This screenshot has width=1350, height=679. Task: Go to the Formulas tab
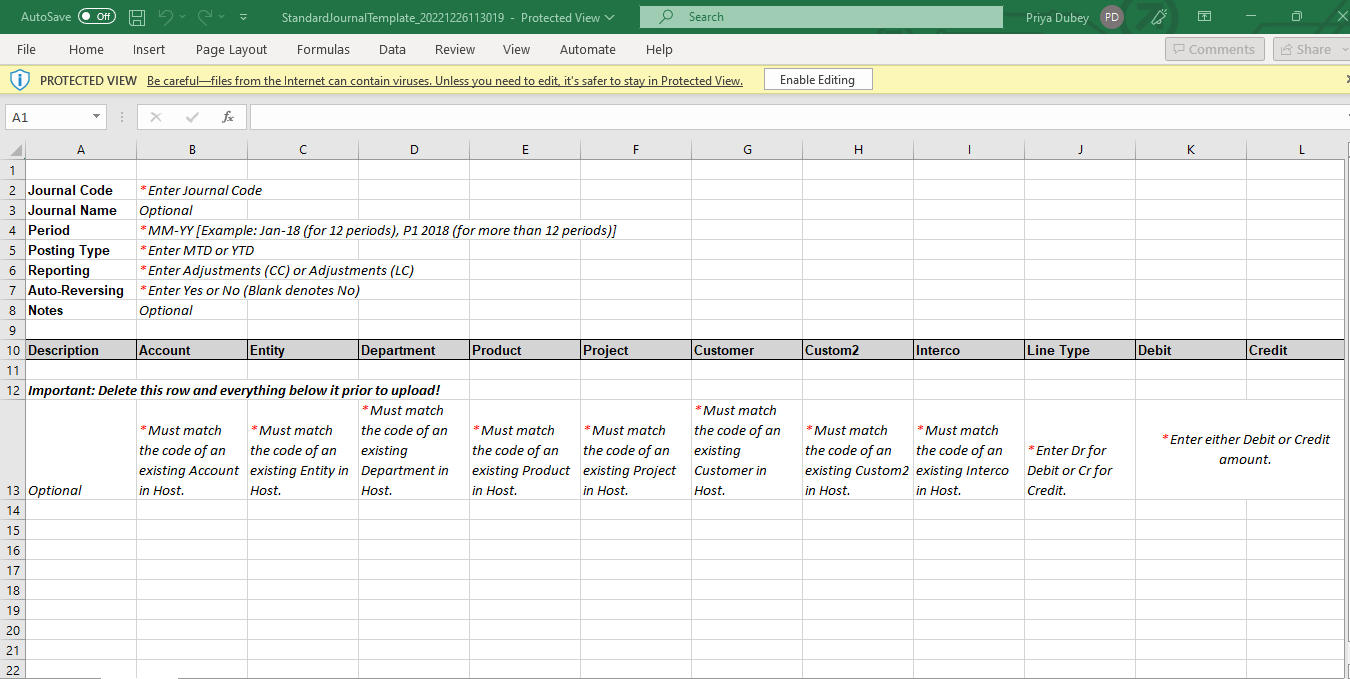[x=323, y=49]
